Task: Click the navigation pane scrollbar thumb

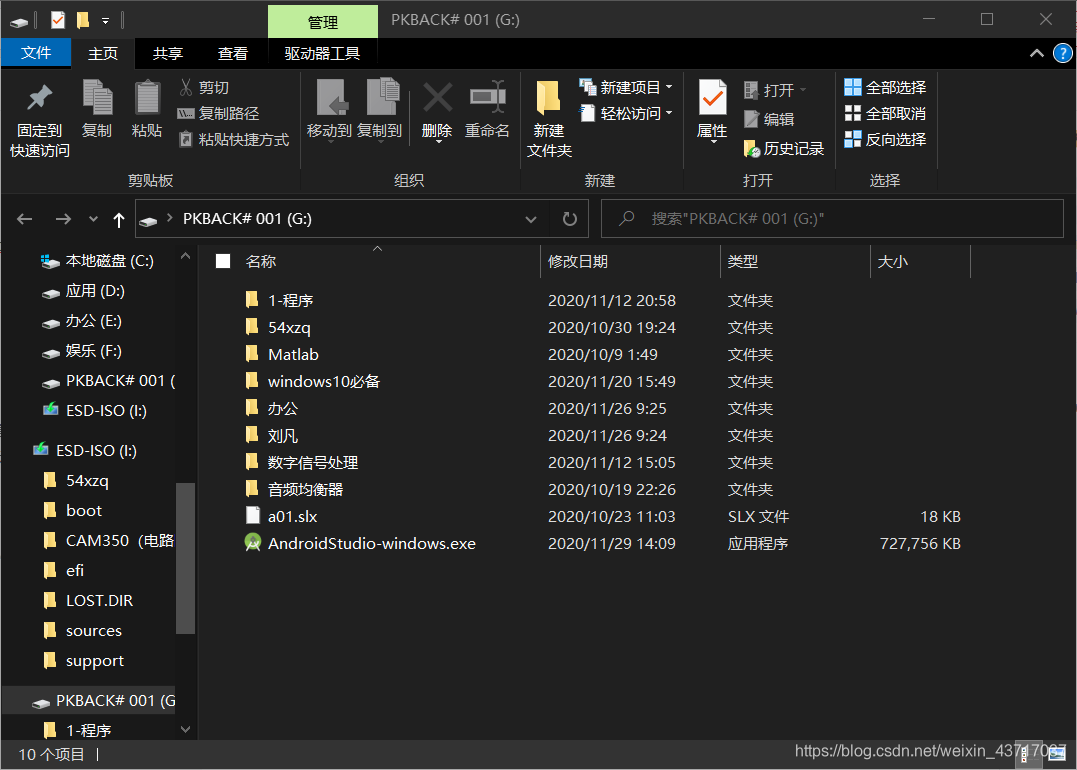Action: click(185, 558)
